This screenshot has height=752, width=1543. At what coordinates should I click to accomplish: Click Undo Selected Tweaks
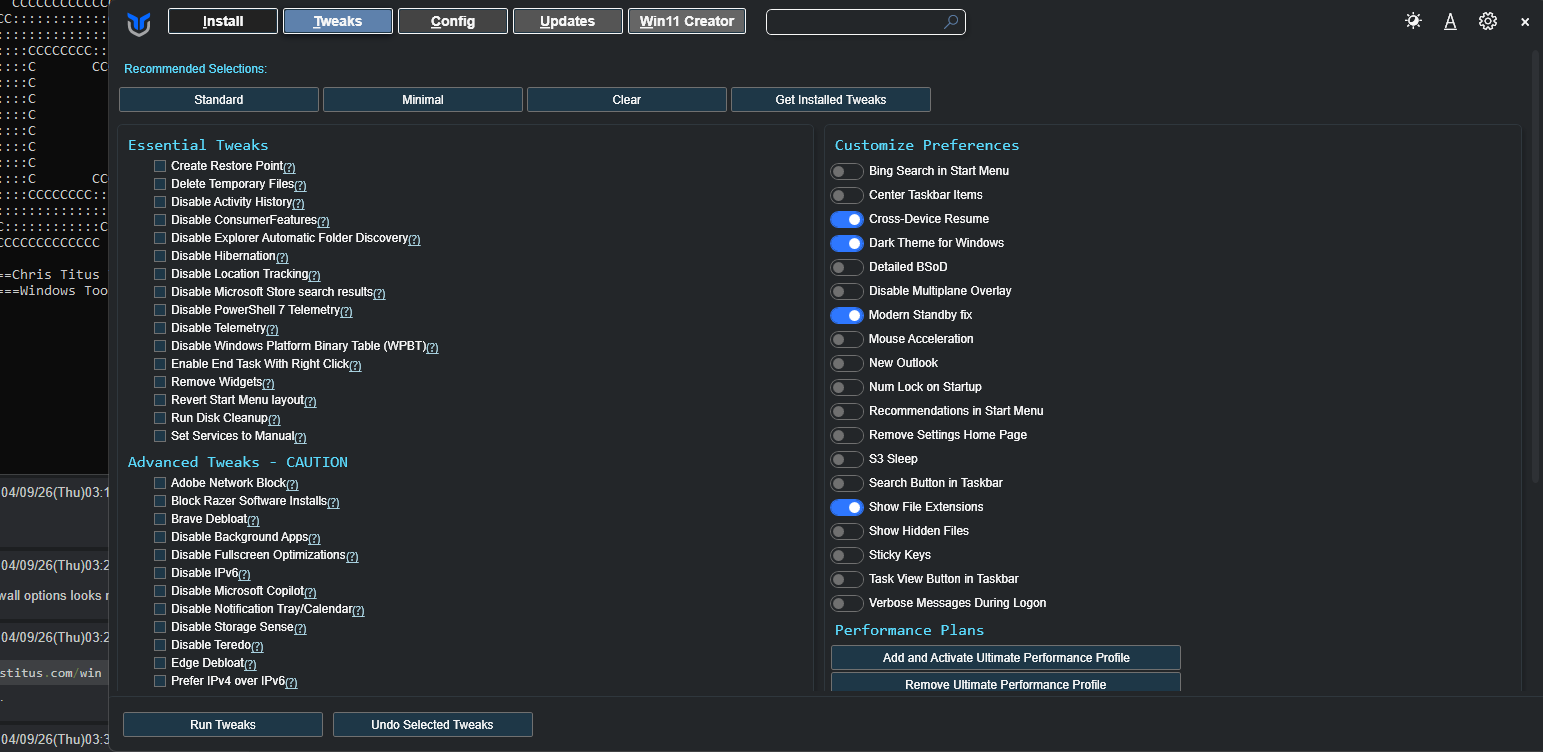point(433,725)
